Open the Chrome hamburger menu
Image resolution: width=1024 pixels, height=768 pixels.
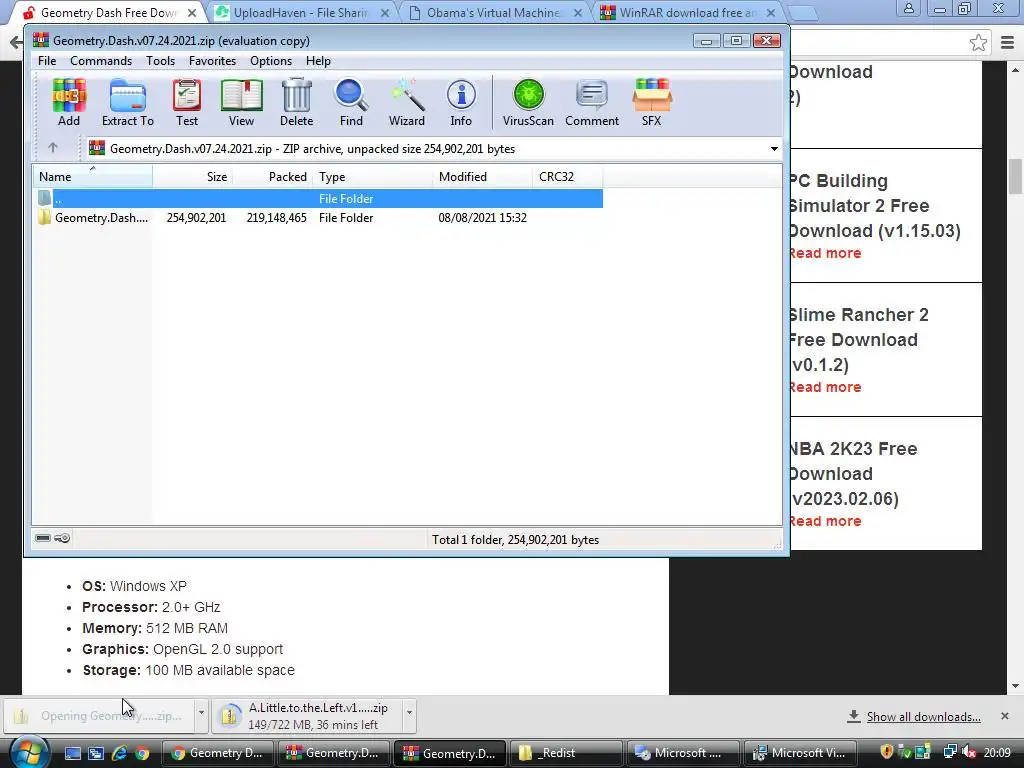1008,43
